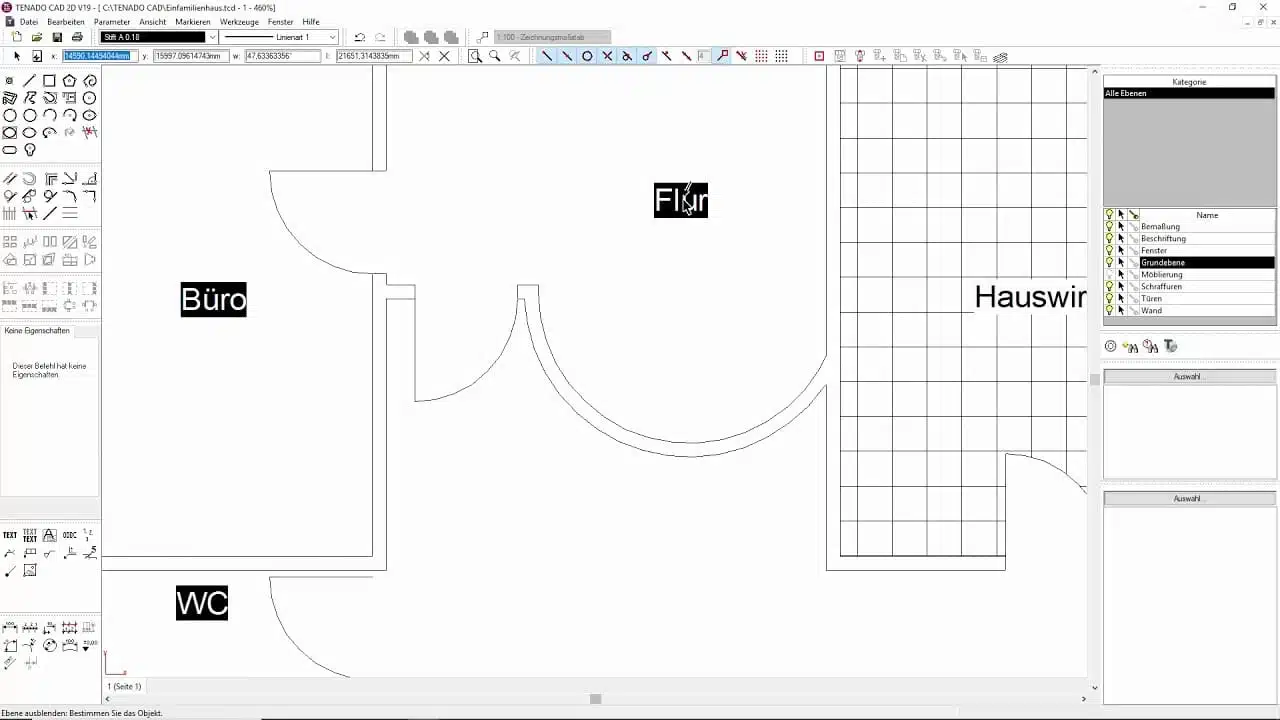1280x720 pixels.
Task: Undo the last action
Action: (x=359, y=37)
